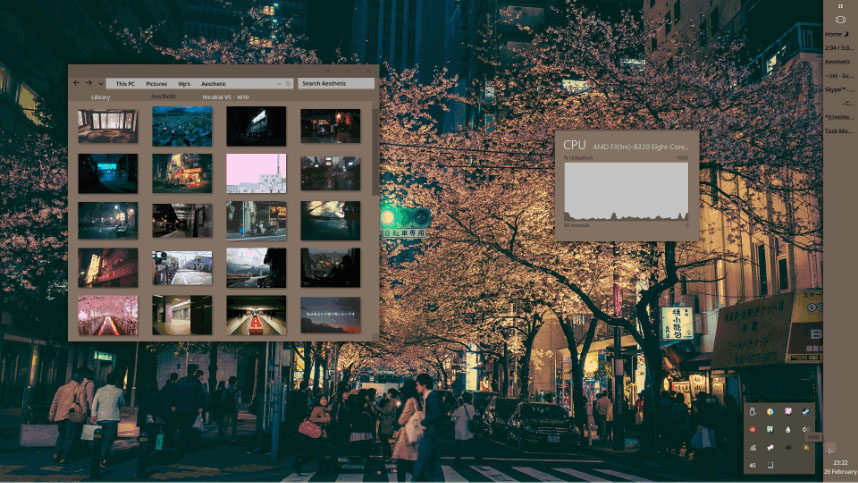Viewport: 858px width, 483px height.
Task: Select the bedroom window interior thumbnail
Action: (108, 126)
